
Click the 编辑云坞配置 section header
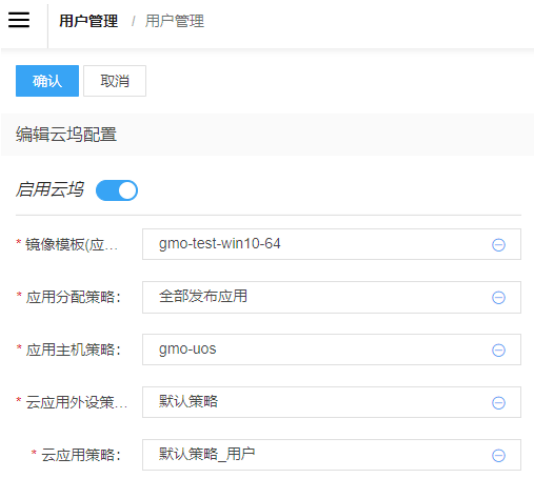tap(66, 134)
